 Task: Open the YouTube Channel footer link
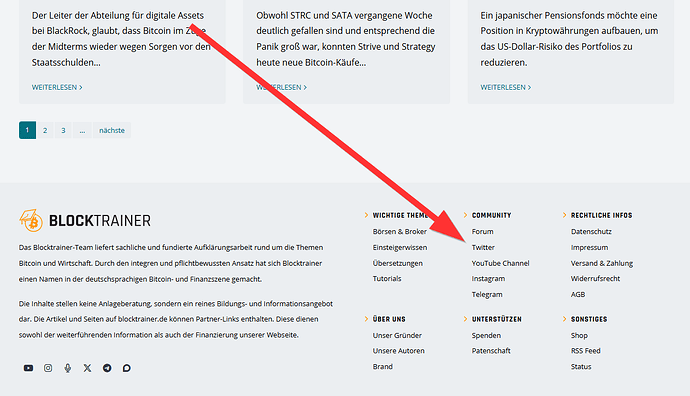click(x=500, y=263)
